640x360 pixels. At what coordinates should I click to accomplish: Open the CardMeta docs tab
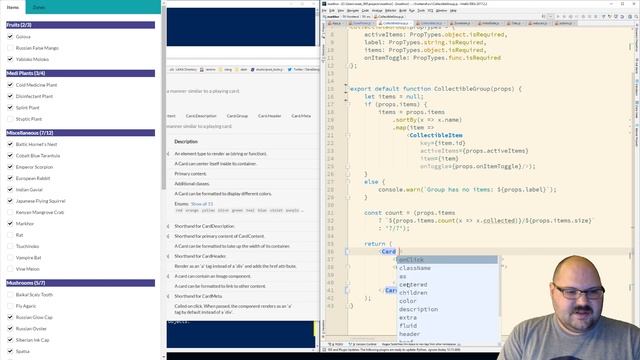[301, 116]
